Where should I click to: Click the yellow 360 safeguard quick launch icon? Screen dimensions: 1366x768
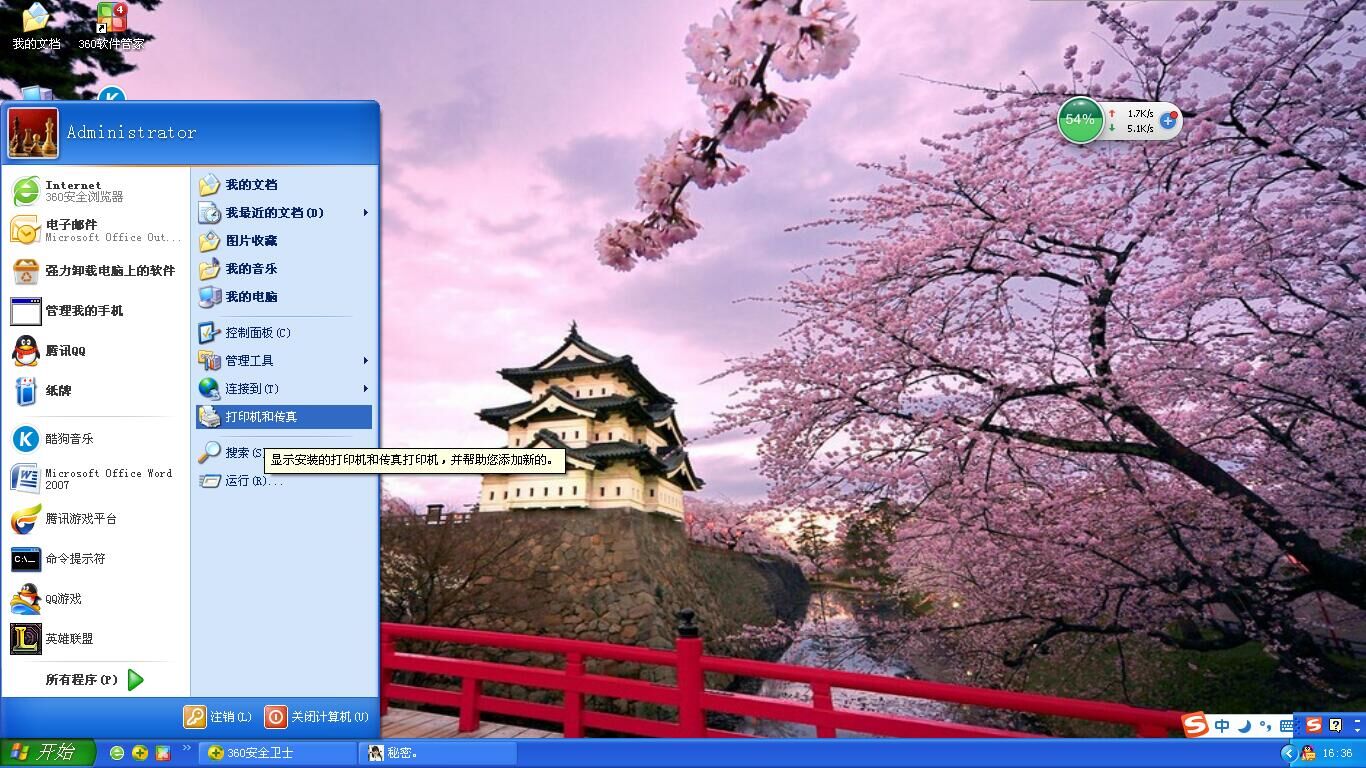coord(140,753)
